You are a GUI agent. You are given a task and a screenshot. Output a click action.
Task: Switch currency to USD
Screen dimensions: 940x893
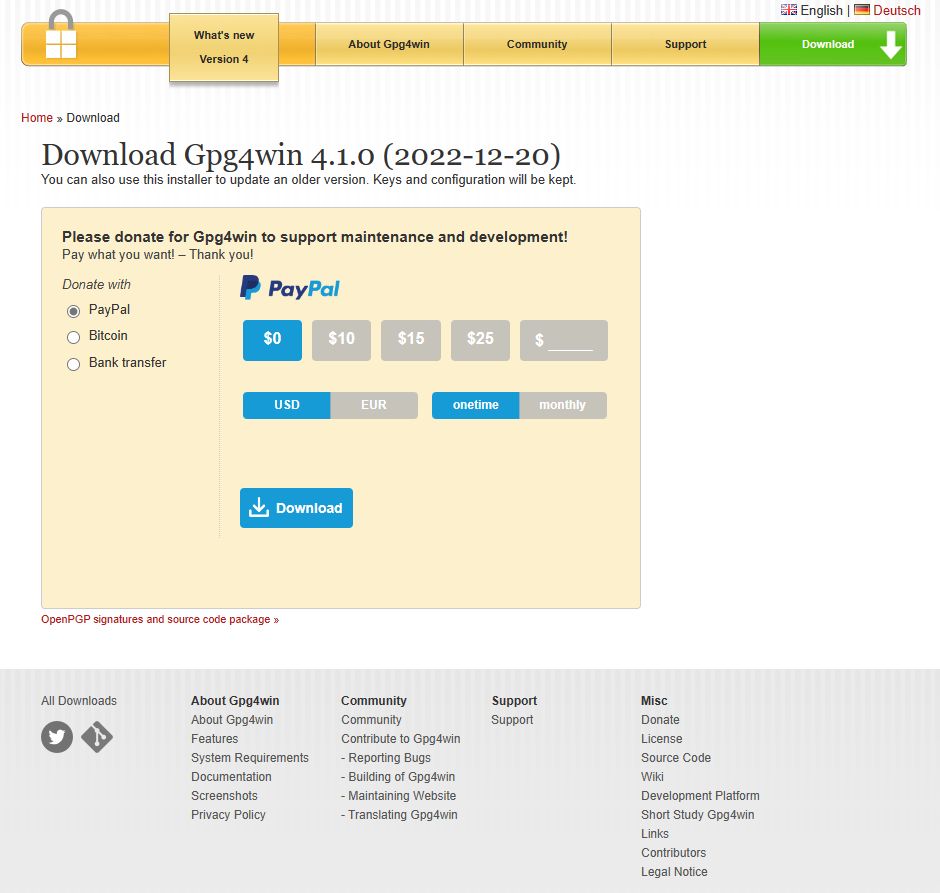click(x=287, y=405)
